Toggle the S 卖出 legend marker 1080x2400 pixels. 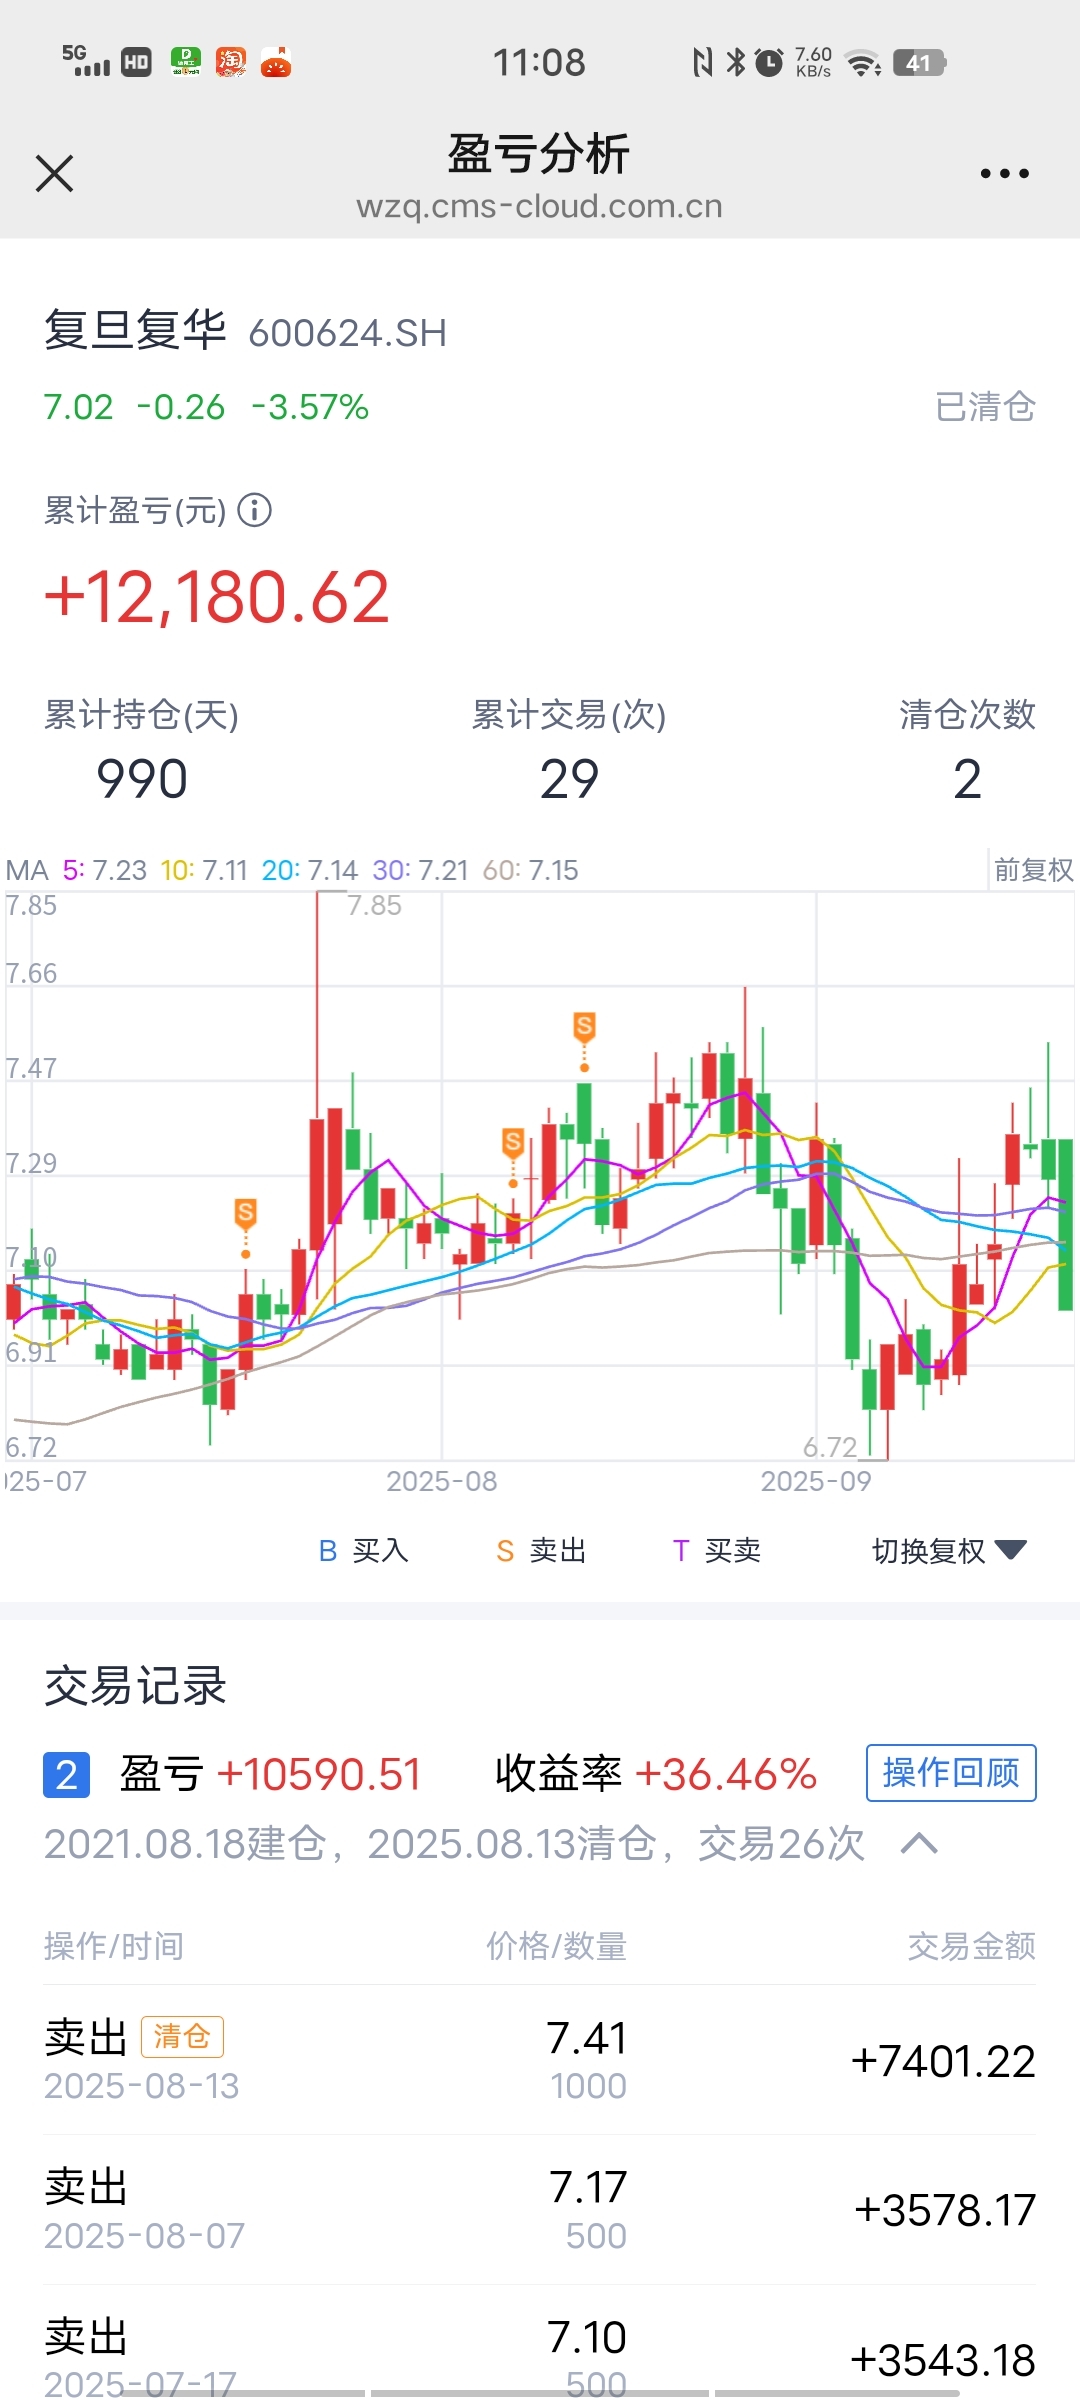pyautogui.click(x=541, y=1551)
